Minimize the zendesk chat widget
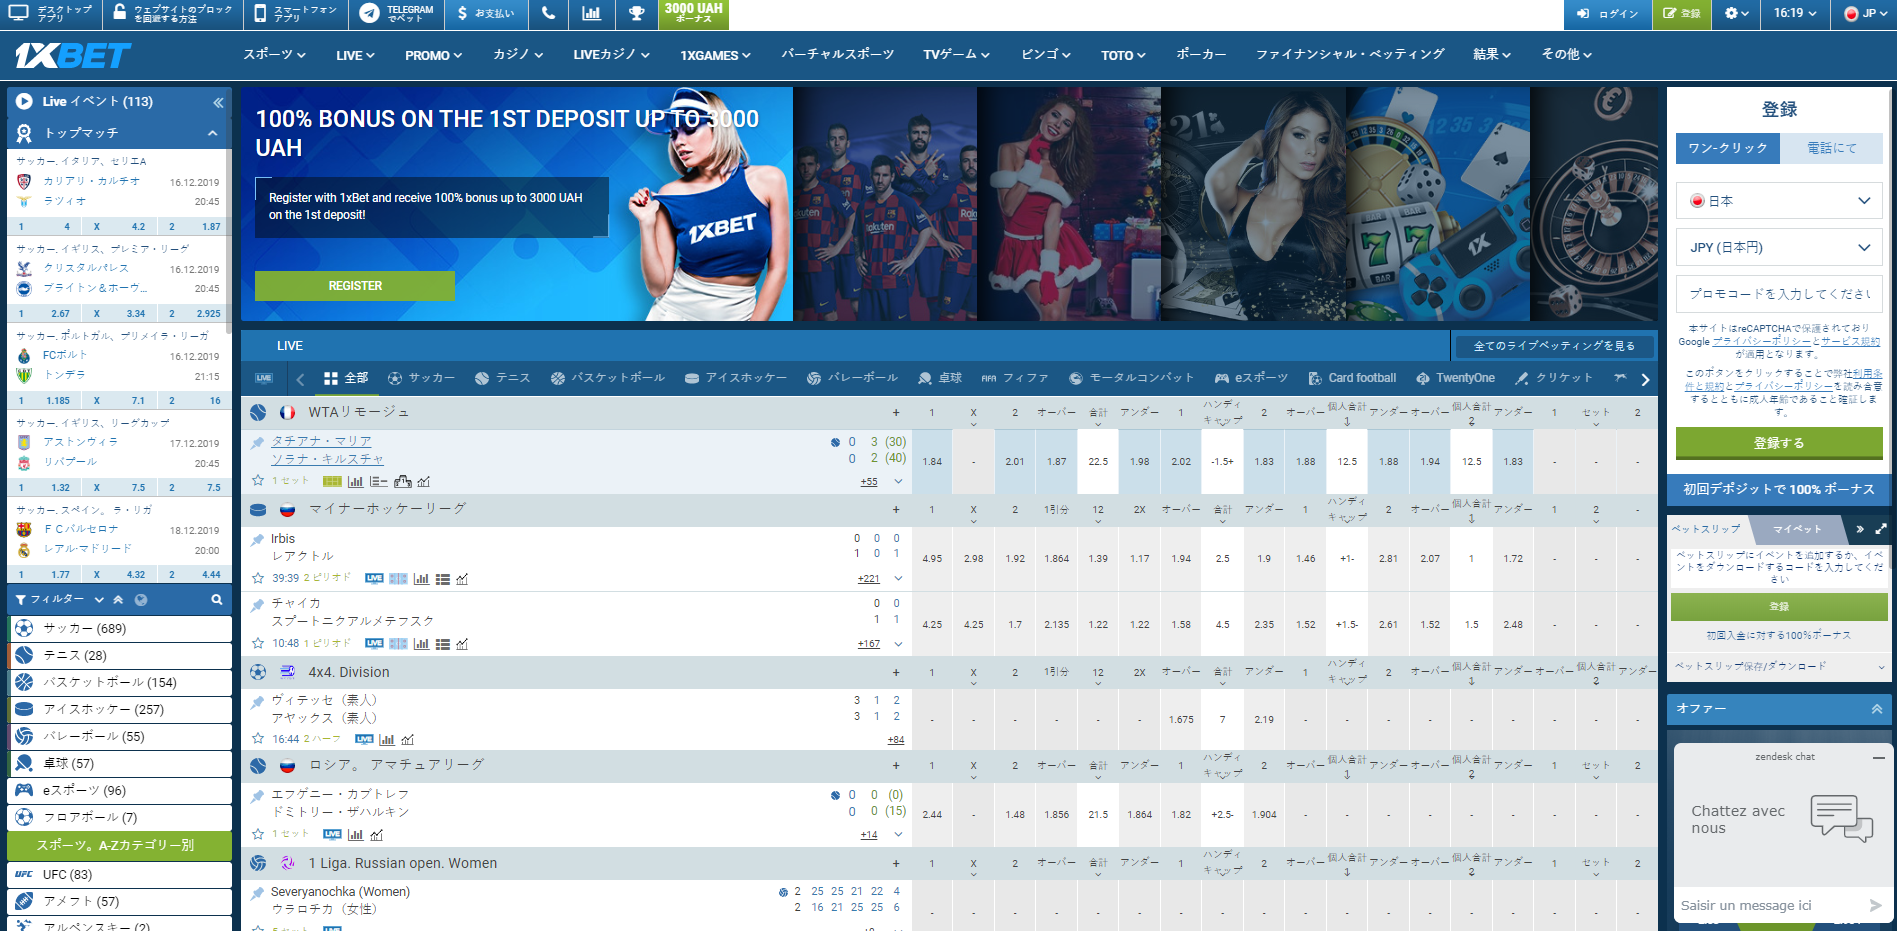The width and height of the screenshot is (1897, 931). 1879,758
